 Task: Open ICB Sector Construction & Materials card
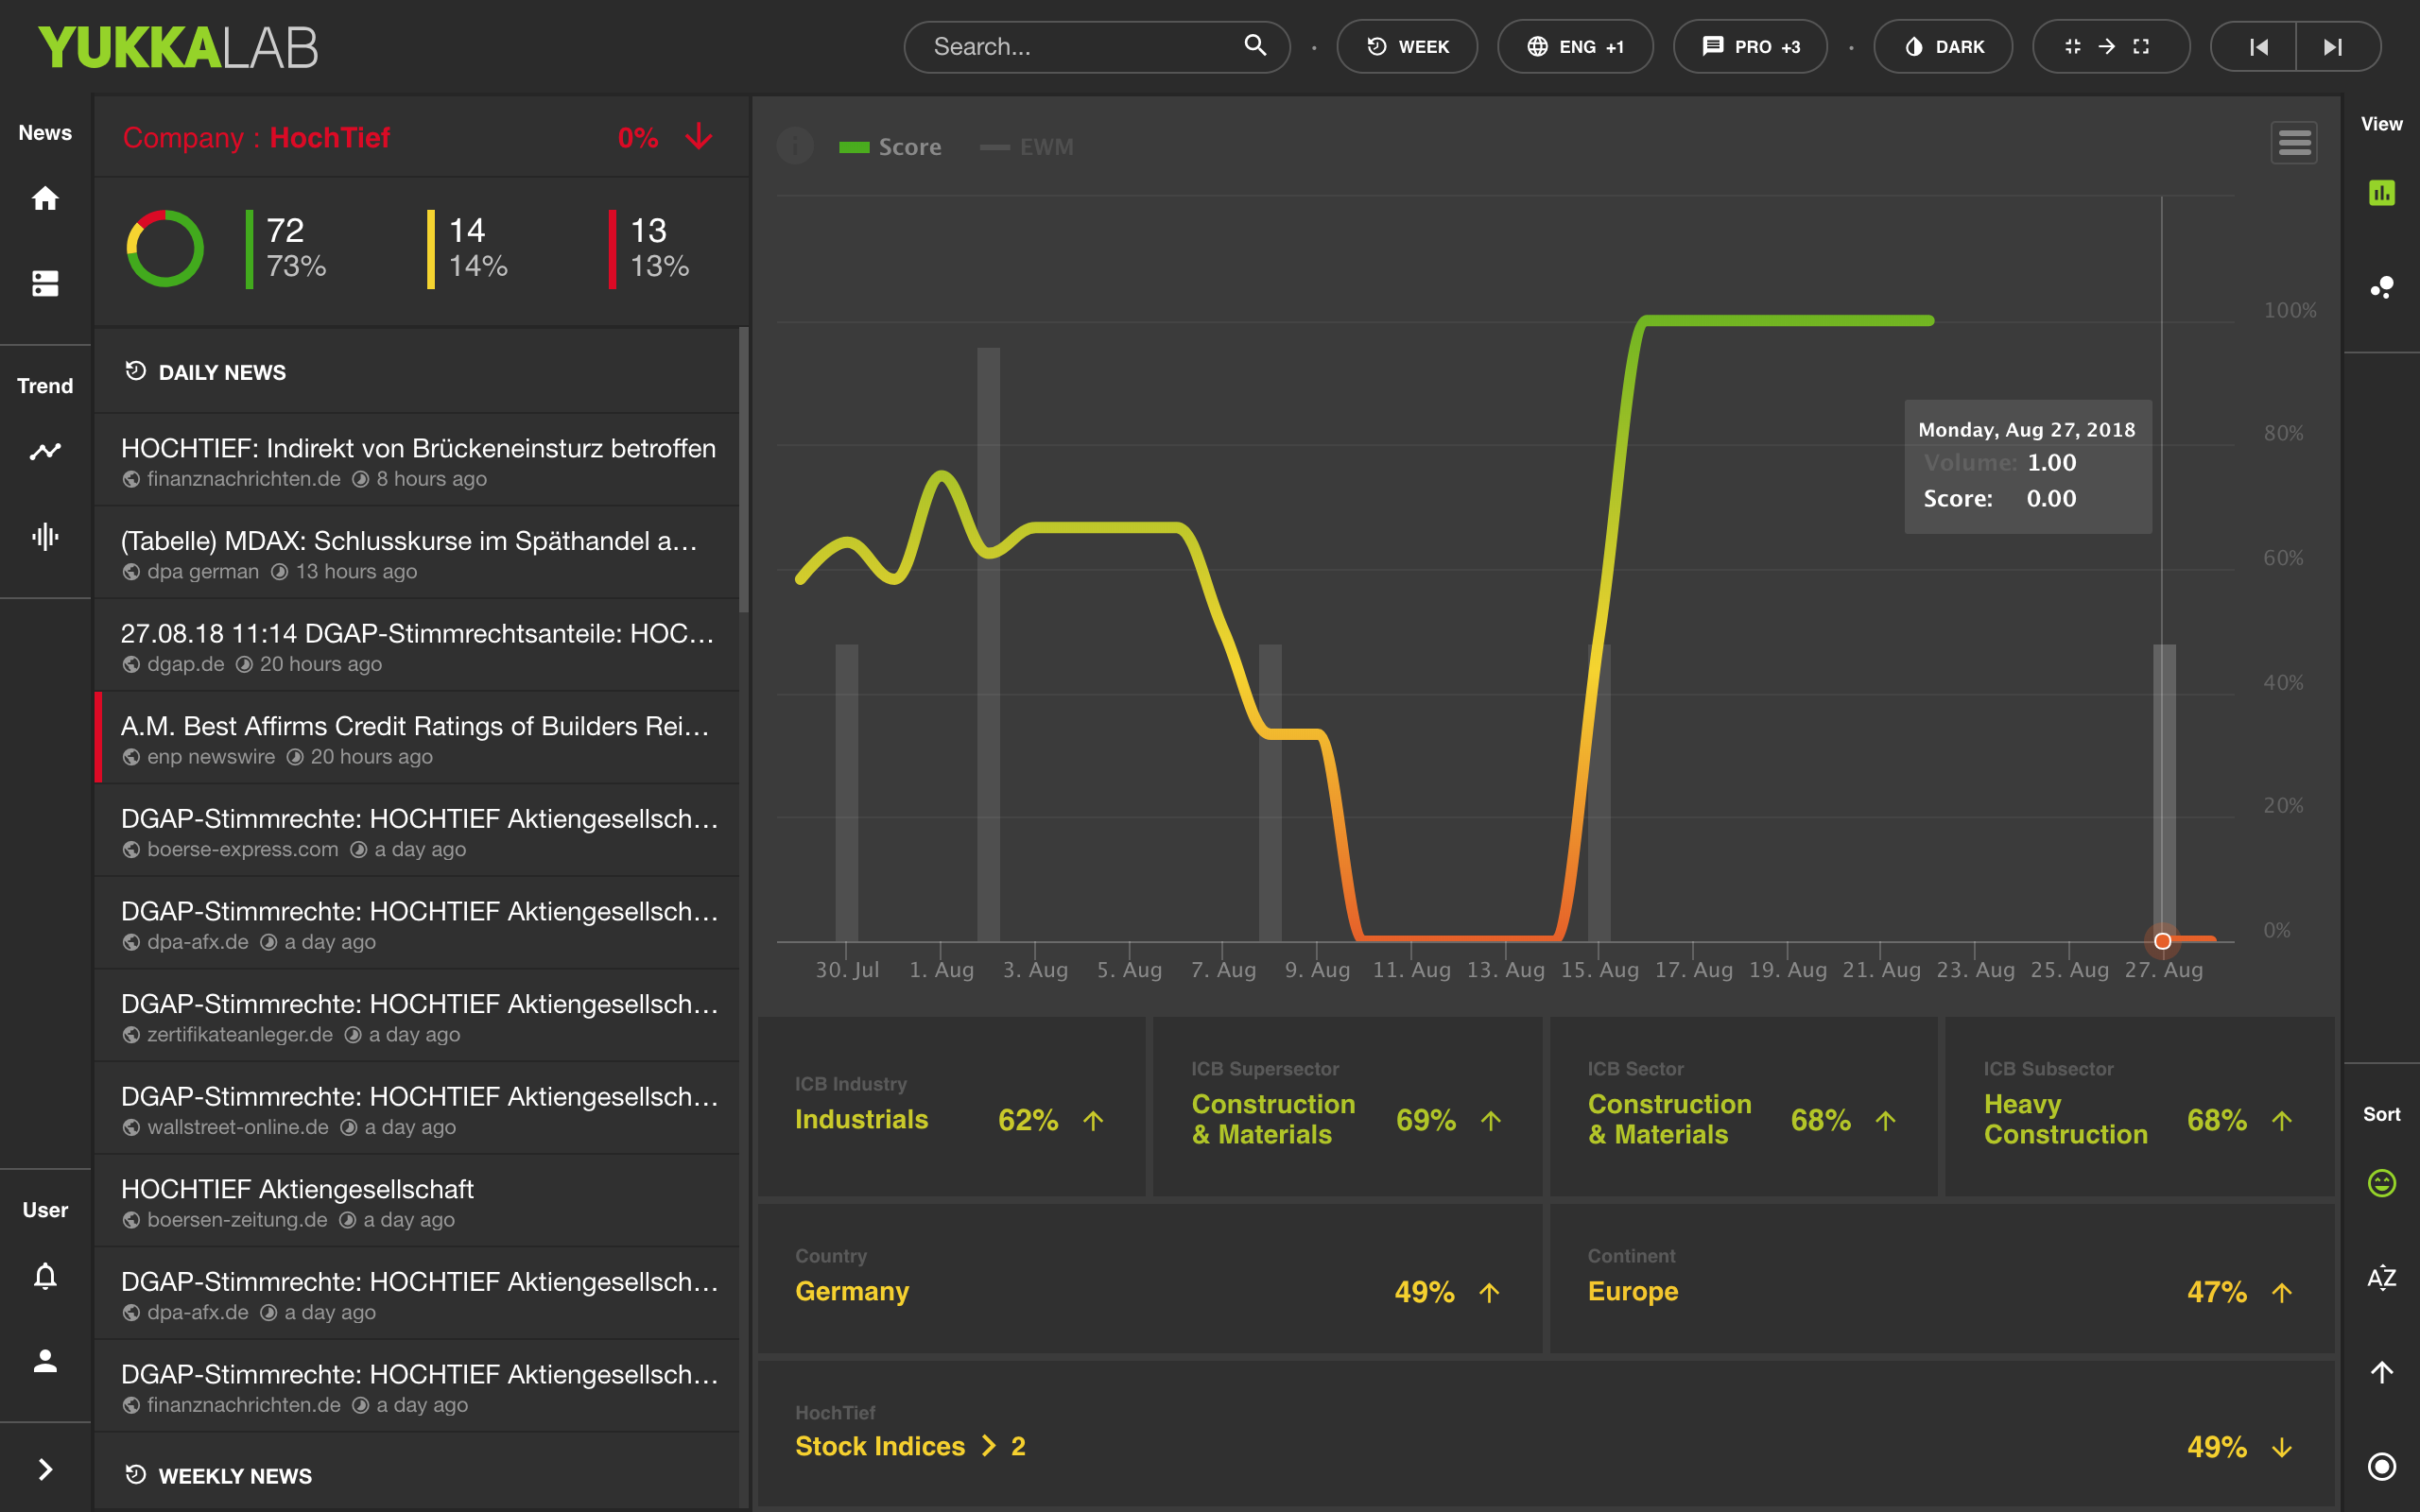pyautogui.click(x=1743, y=1106)
